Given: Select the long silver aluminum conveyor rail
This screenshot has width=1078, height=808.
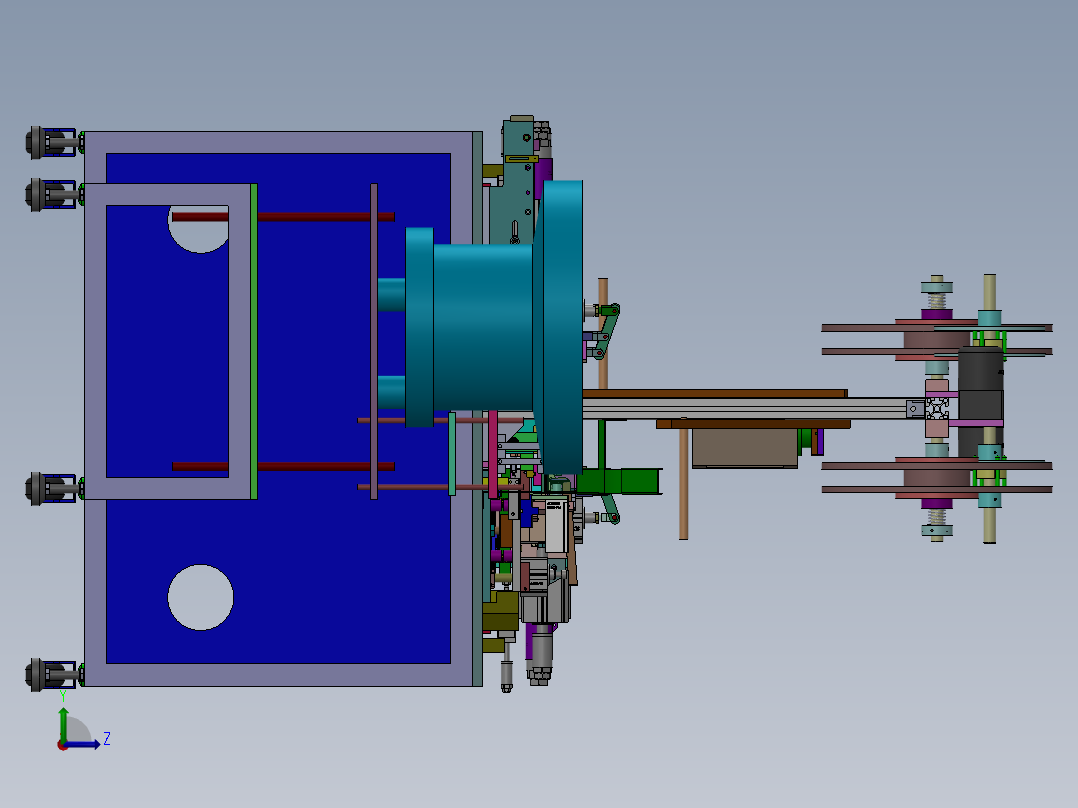Looking at the screenshot, I should pos(754,408).
